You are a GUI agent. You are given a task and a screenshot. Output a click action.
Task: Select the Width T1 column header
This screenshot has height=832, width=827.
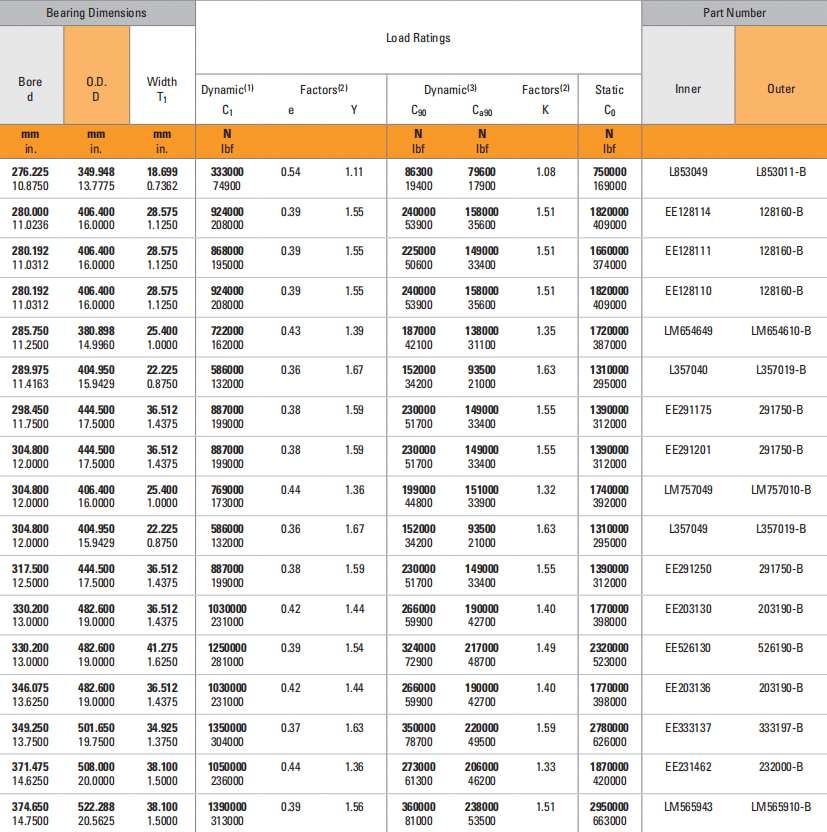(x=162, y=89)
